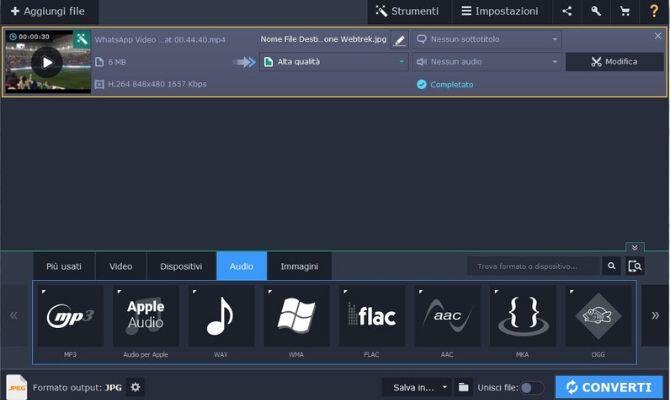The height and width of the screenshot is (400, 670).
Task: Open the share icon in top bar
Action: pyautogui.click(x=567, y=12)
